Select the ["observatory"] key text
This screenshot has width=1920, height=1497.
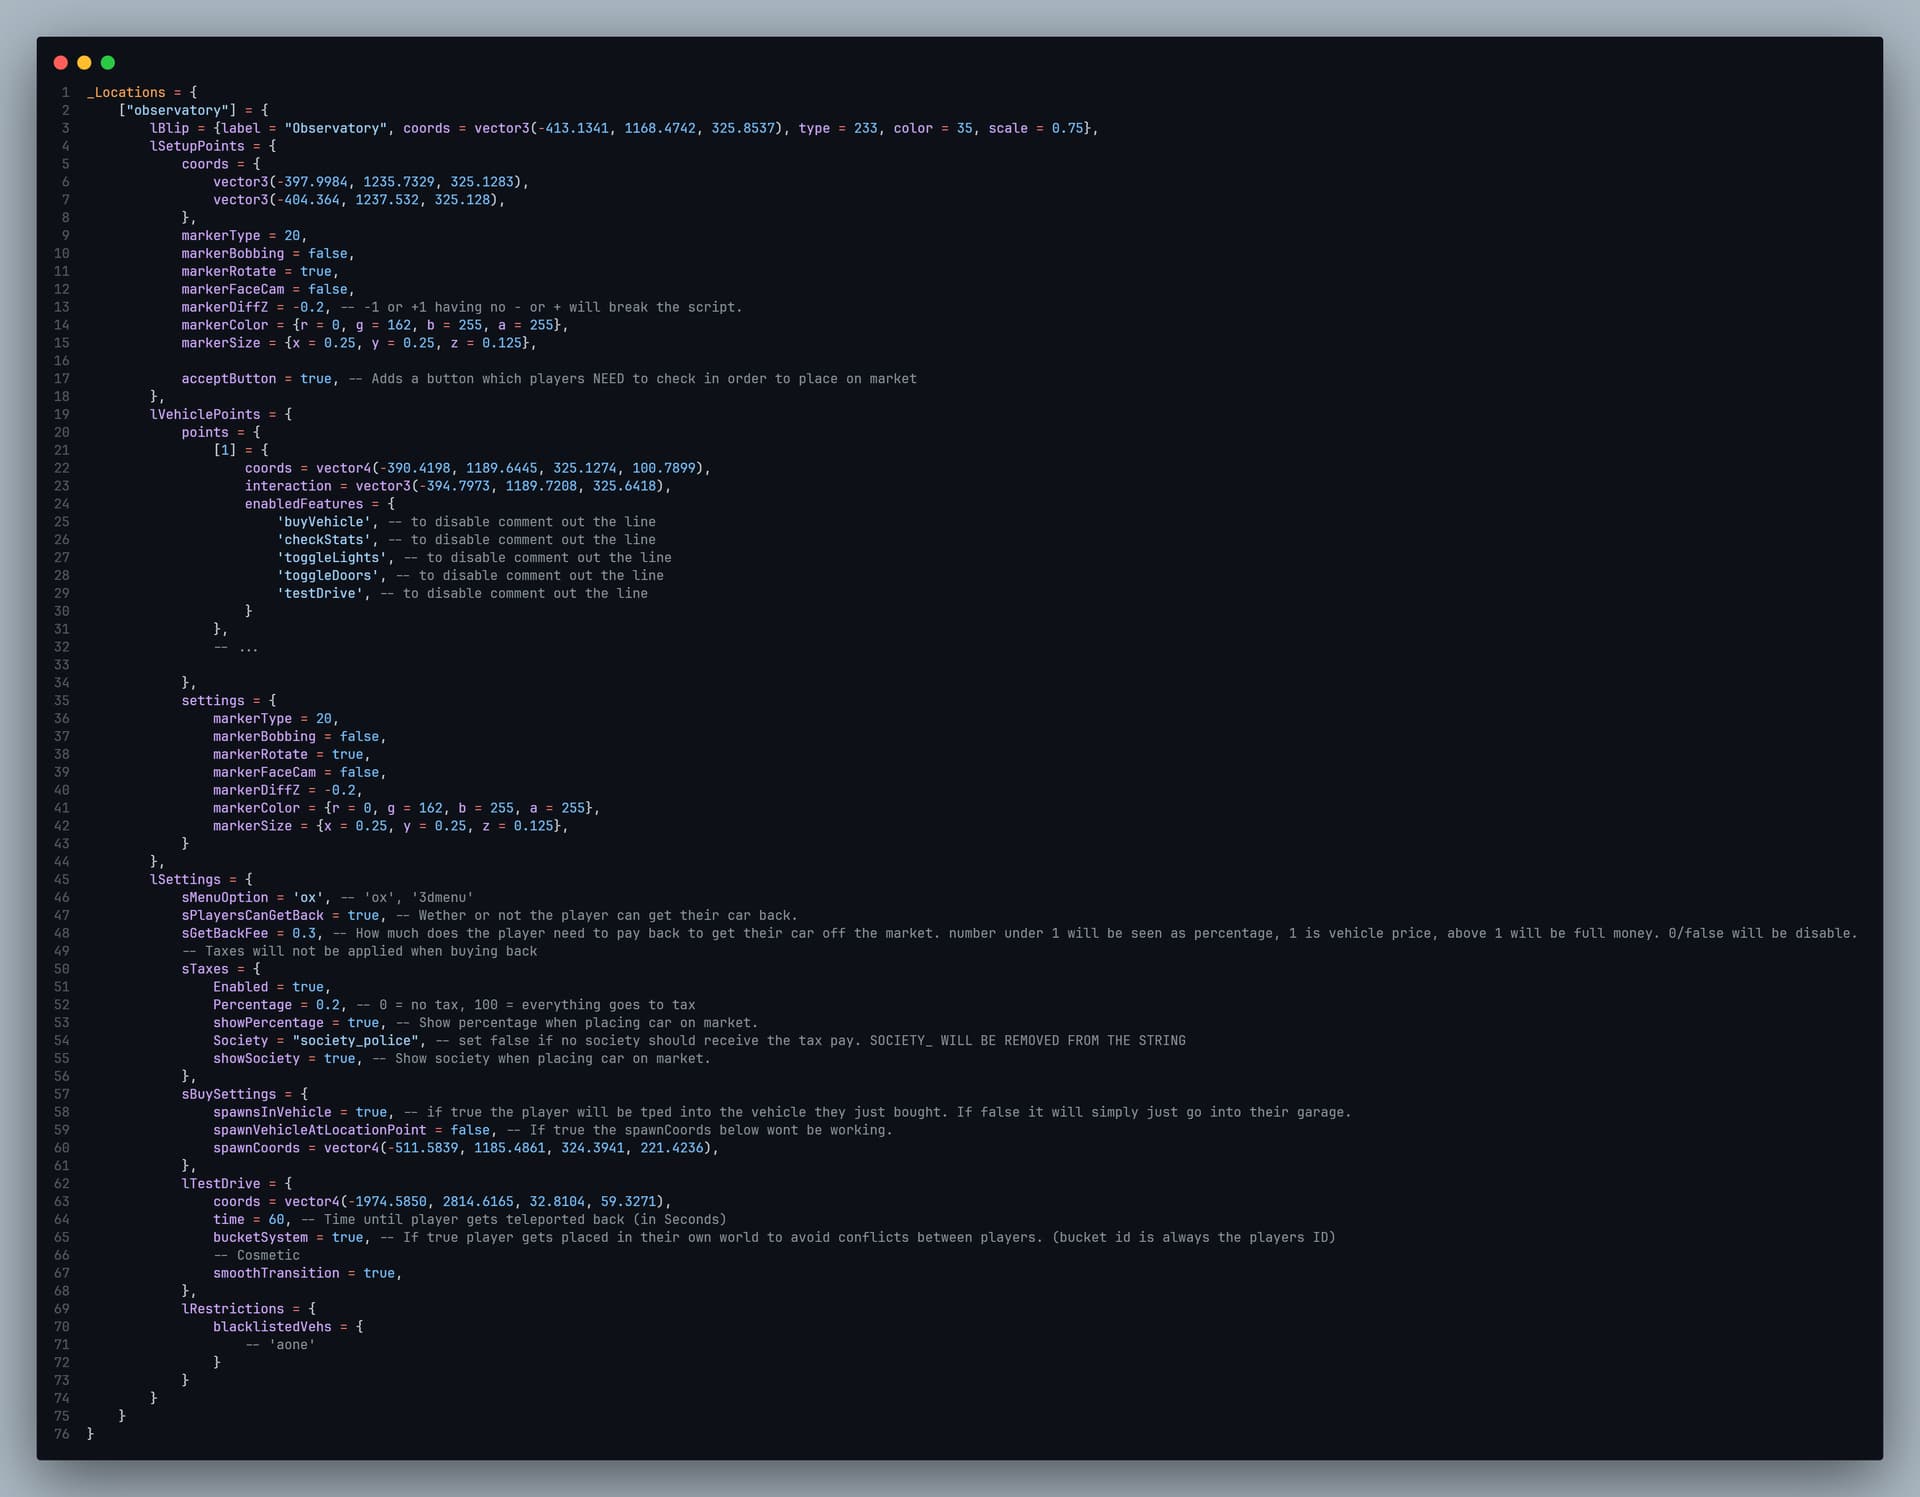click(178, 110)
